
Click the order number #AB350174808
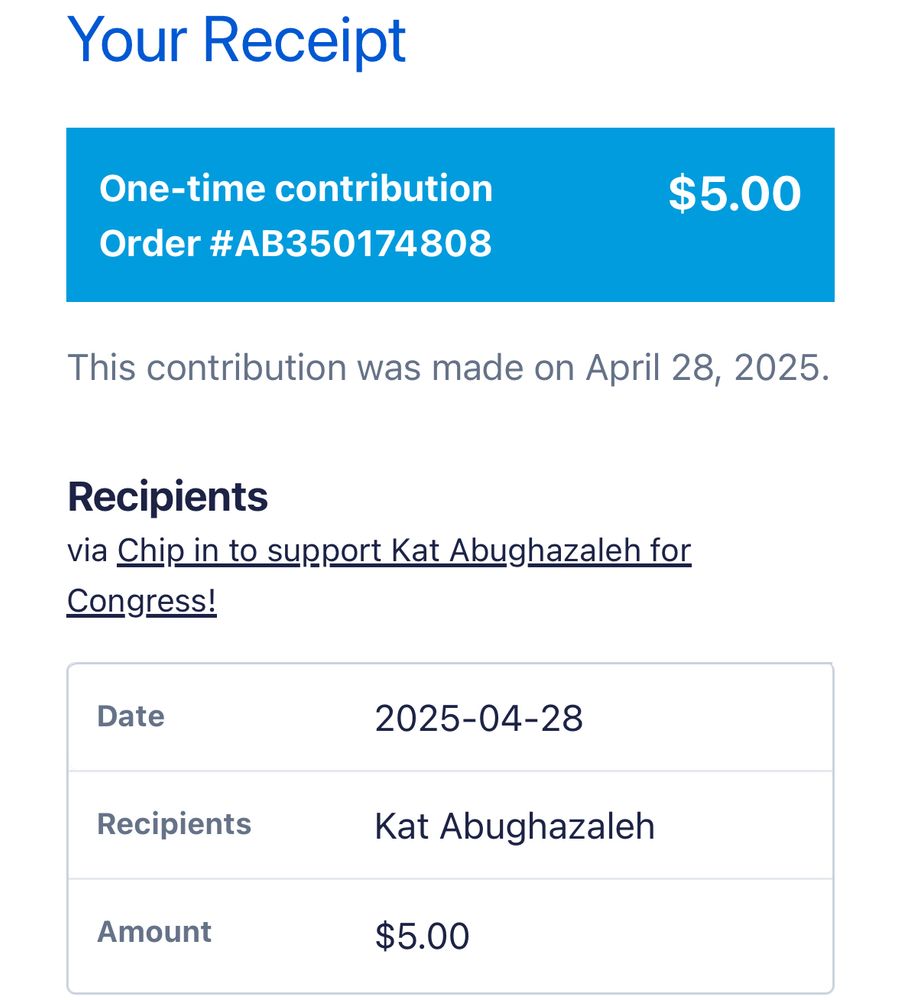tap(350, 243)
